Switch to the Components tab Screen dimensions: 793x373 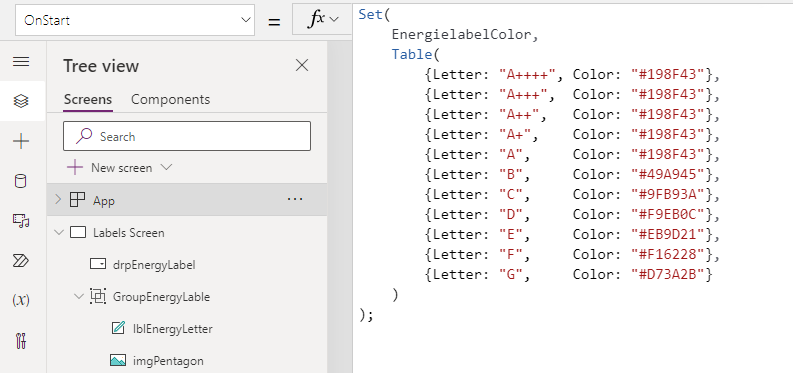pyautogui.click(x=170, y=100)
